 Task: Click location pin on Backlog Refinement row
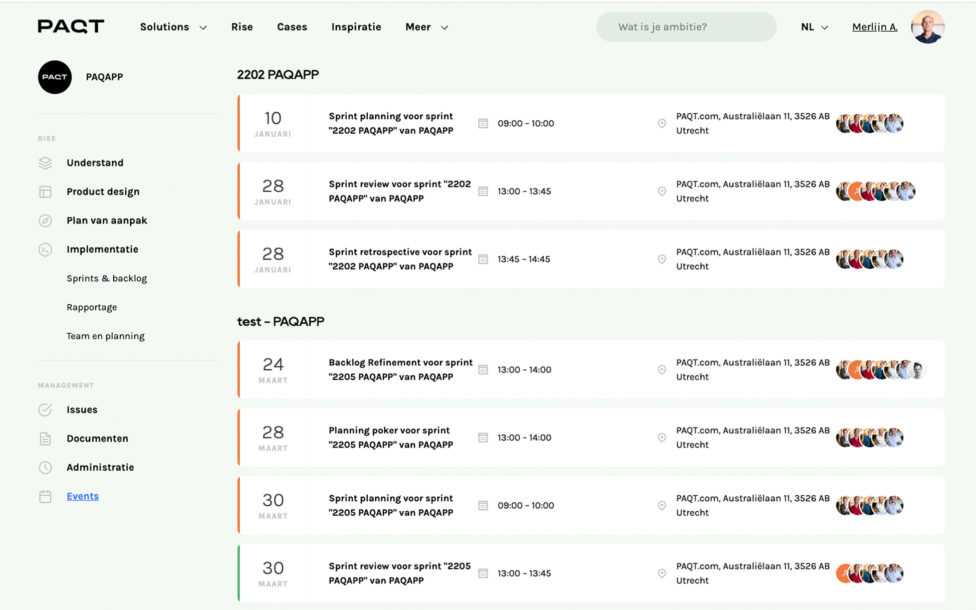point(662,370)
